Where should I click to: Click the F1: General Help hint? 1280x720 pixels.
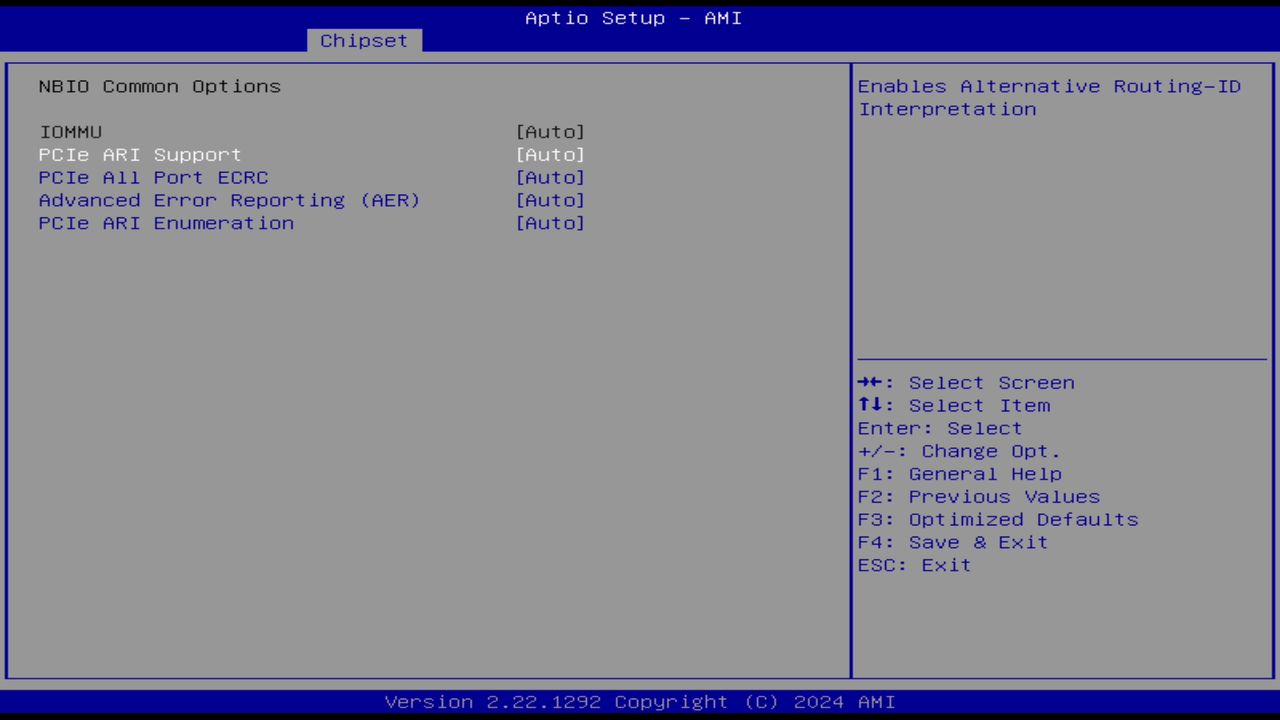pyautogui.click(x=960, y=474)
